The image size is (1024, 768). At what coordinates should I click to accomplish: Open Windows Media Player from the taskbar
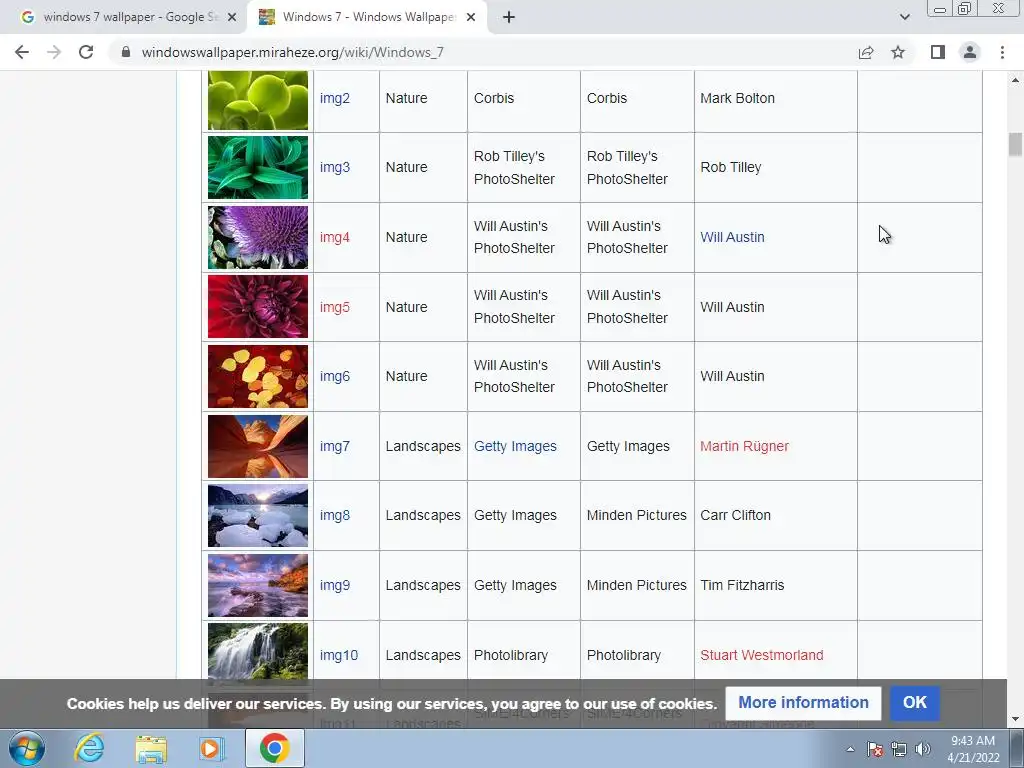tap(212, 748)
